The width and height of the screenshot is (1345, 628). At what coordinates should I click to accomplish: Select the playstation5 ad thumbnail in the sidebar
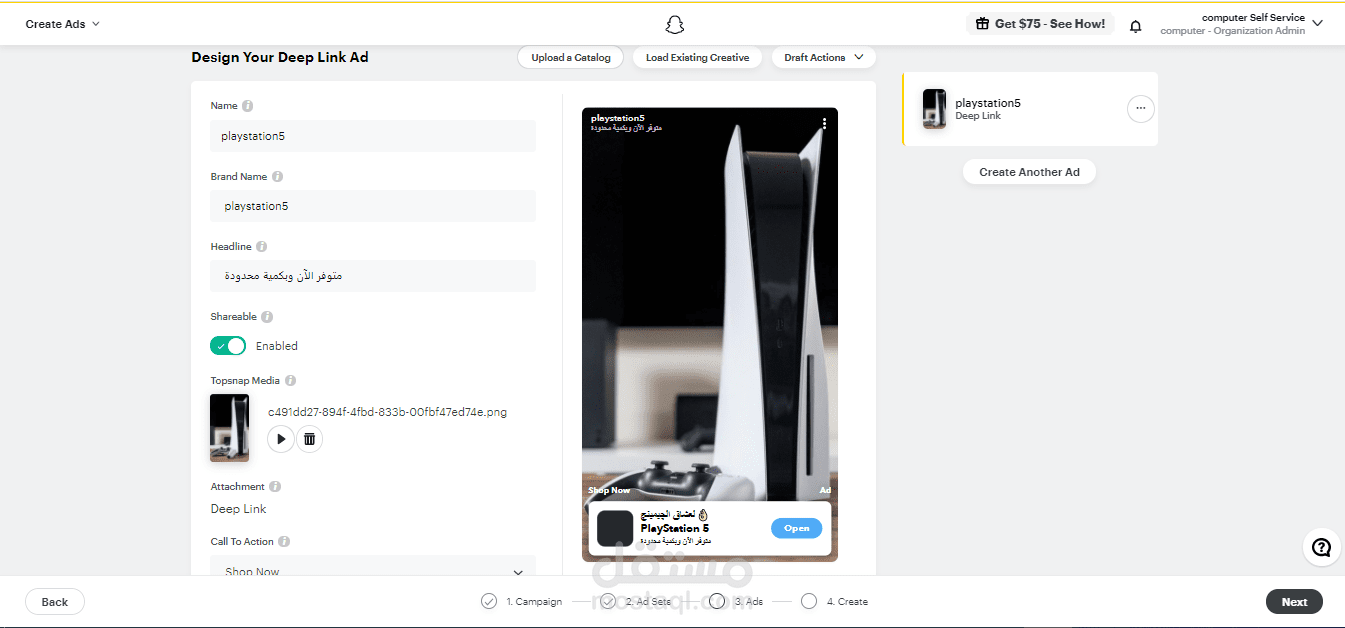click(934, 109)
